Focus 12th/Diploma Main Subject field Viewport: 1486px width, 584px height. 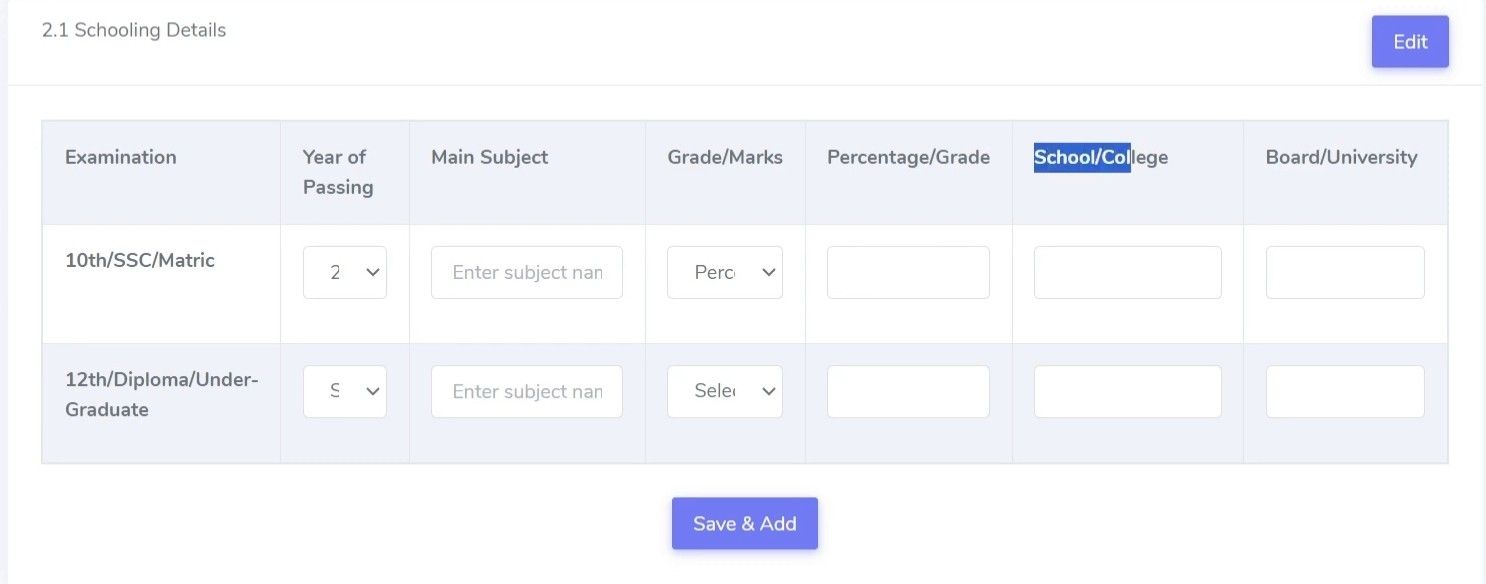(526, 391)
